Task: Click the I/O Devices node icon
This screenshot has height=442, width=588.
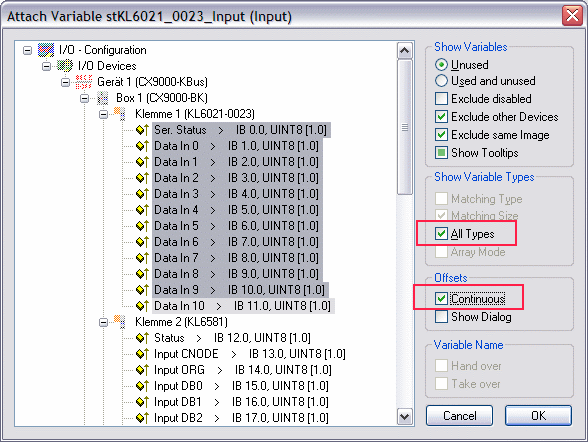Action: point(65,66)
